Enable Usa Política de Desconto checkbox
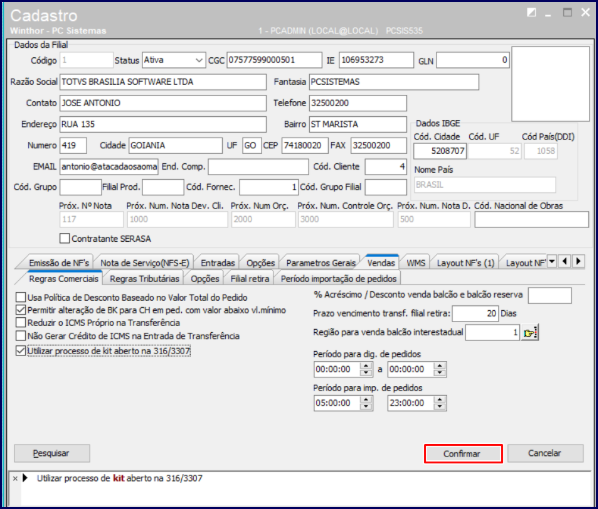The height and width of the screenshot is (509, 598). point(21,297)
